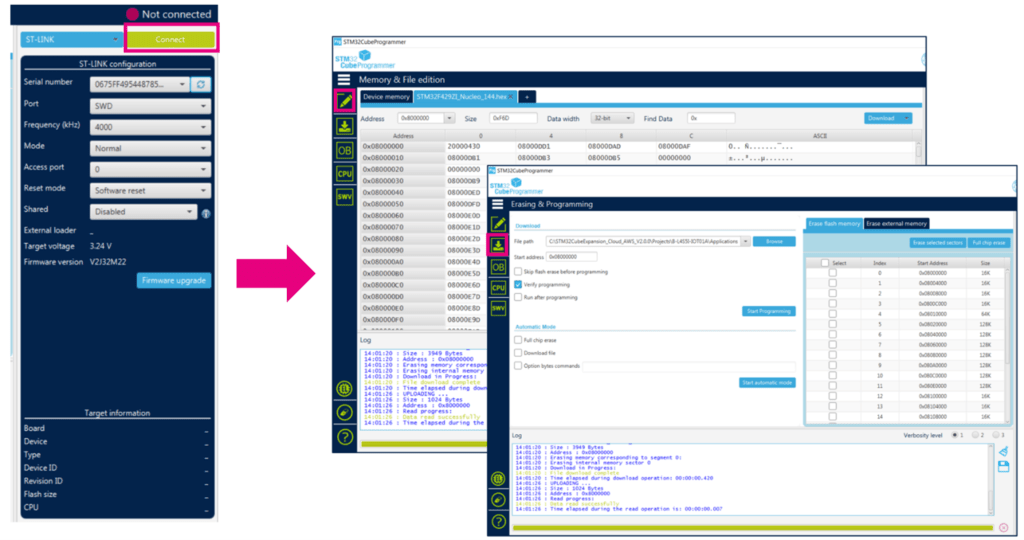Click the brush icon to clear the log
This screenshot has width=1024, height=540.
pos(1003,452)
